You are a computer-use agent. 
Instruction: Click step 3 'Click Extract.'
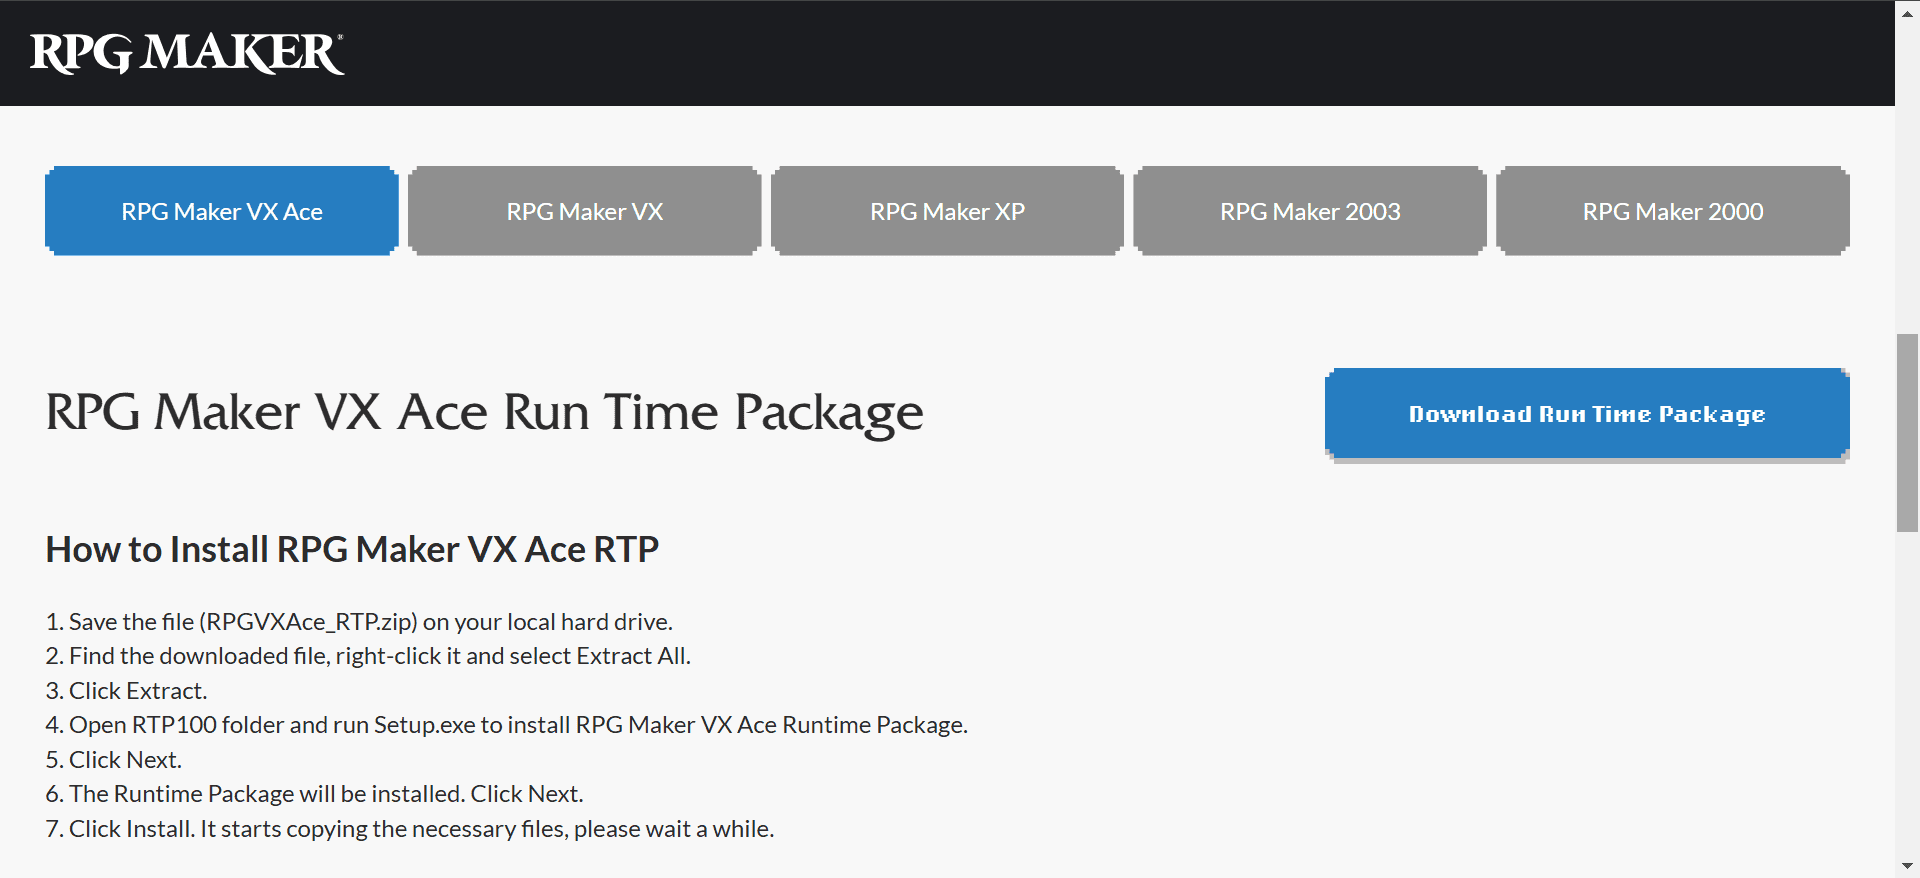pos(127,691)
